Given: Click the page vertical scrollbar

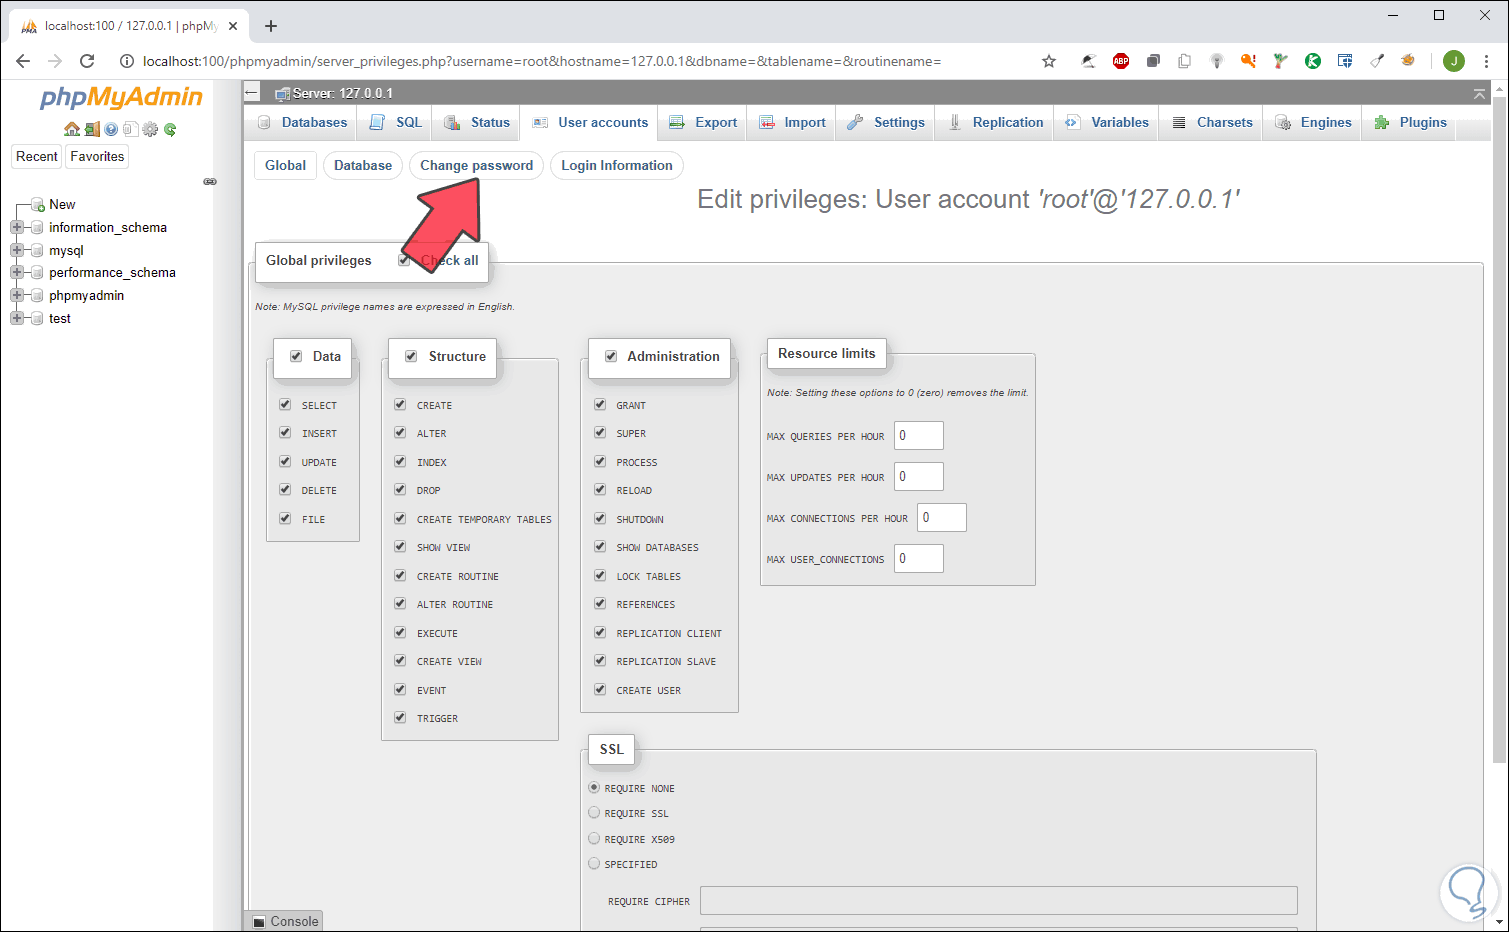Looking at the screenshot, I should point(1499,430).
